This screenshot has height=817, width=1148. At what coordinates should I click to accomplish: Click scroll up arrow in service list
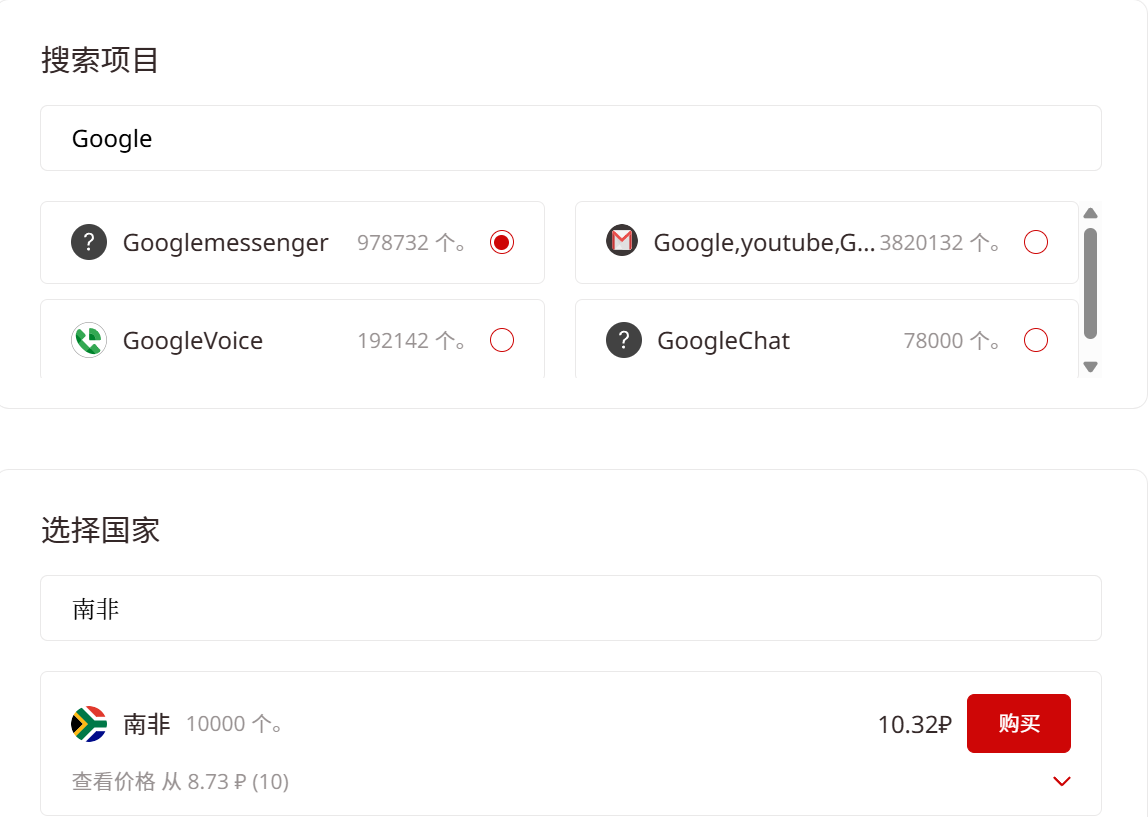click(1090, 213)
